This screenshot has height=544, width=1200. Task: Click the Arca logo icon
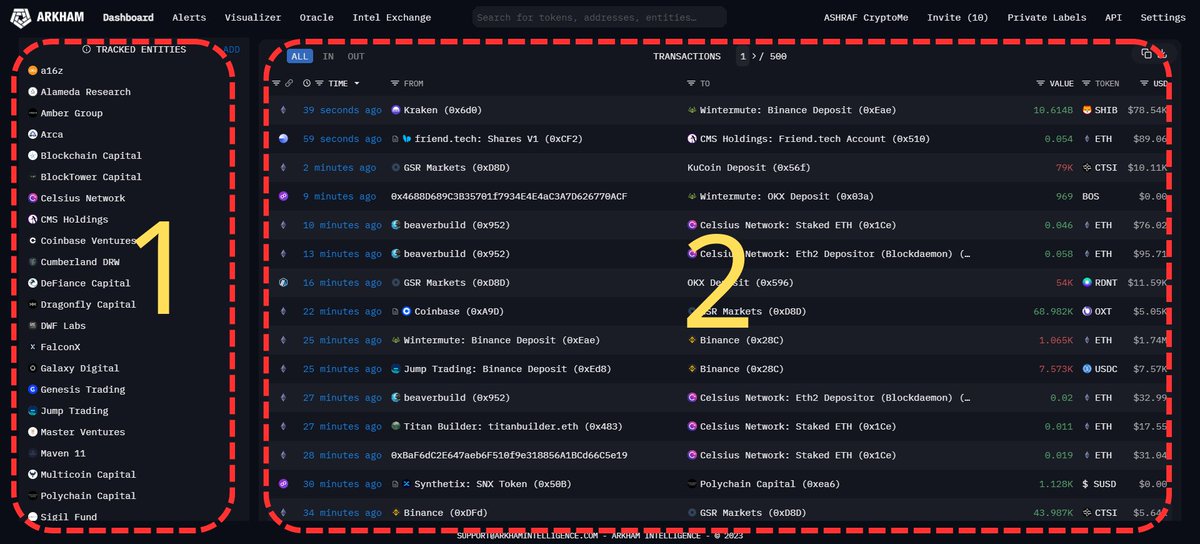[33, 134]
